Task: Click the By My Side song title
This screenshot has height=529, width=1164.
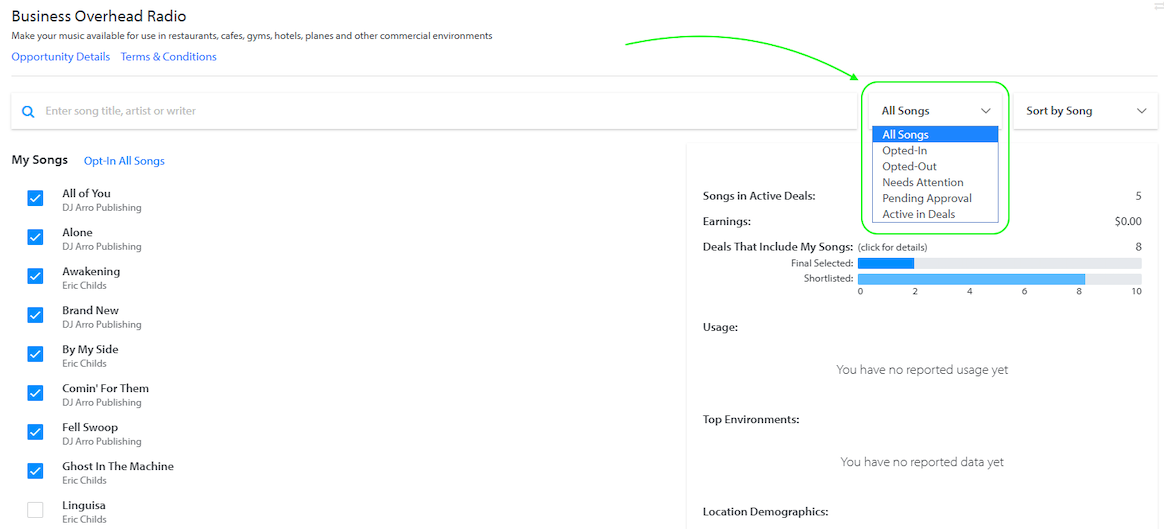Action: [x=90, y=349]
